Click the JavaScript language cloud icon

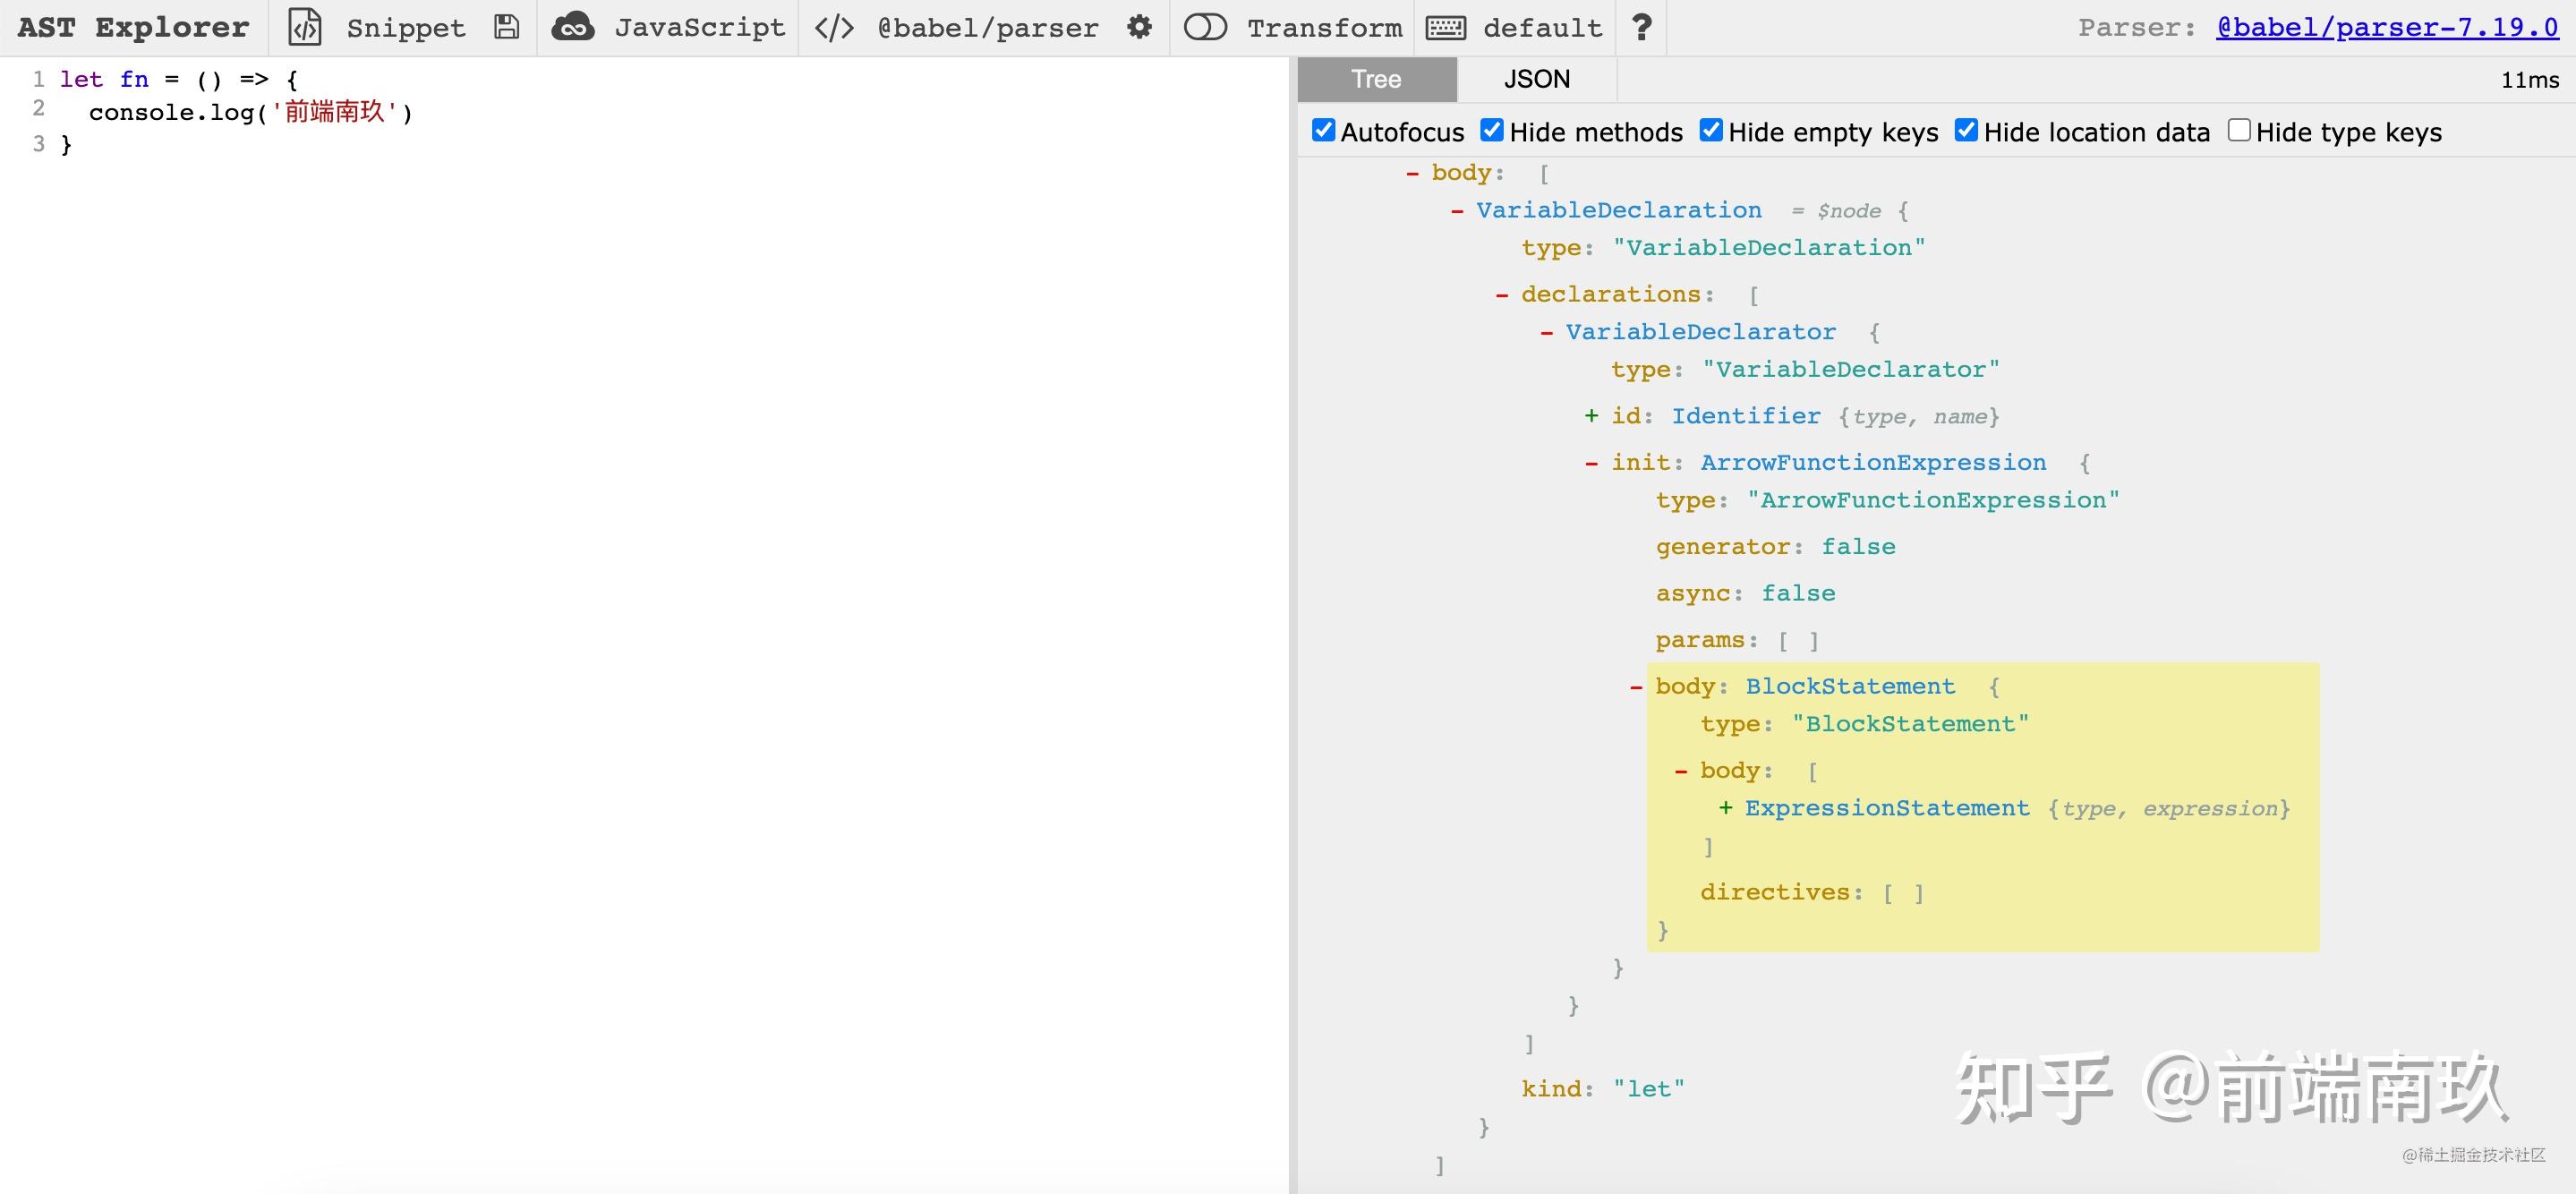[x=573, y=27]
